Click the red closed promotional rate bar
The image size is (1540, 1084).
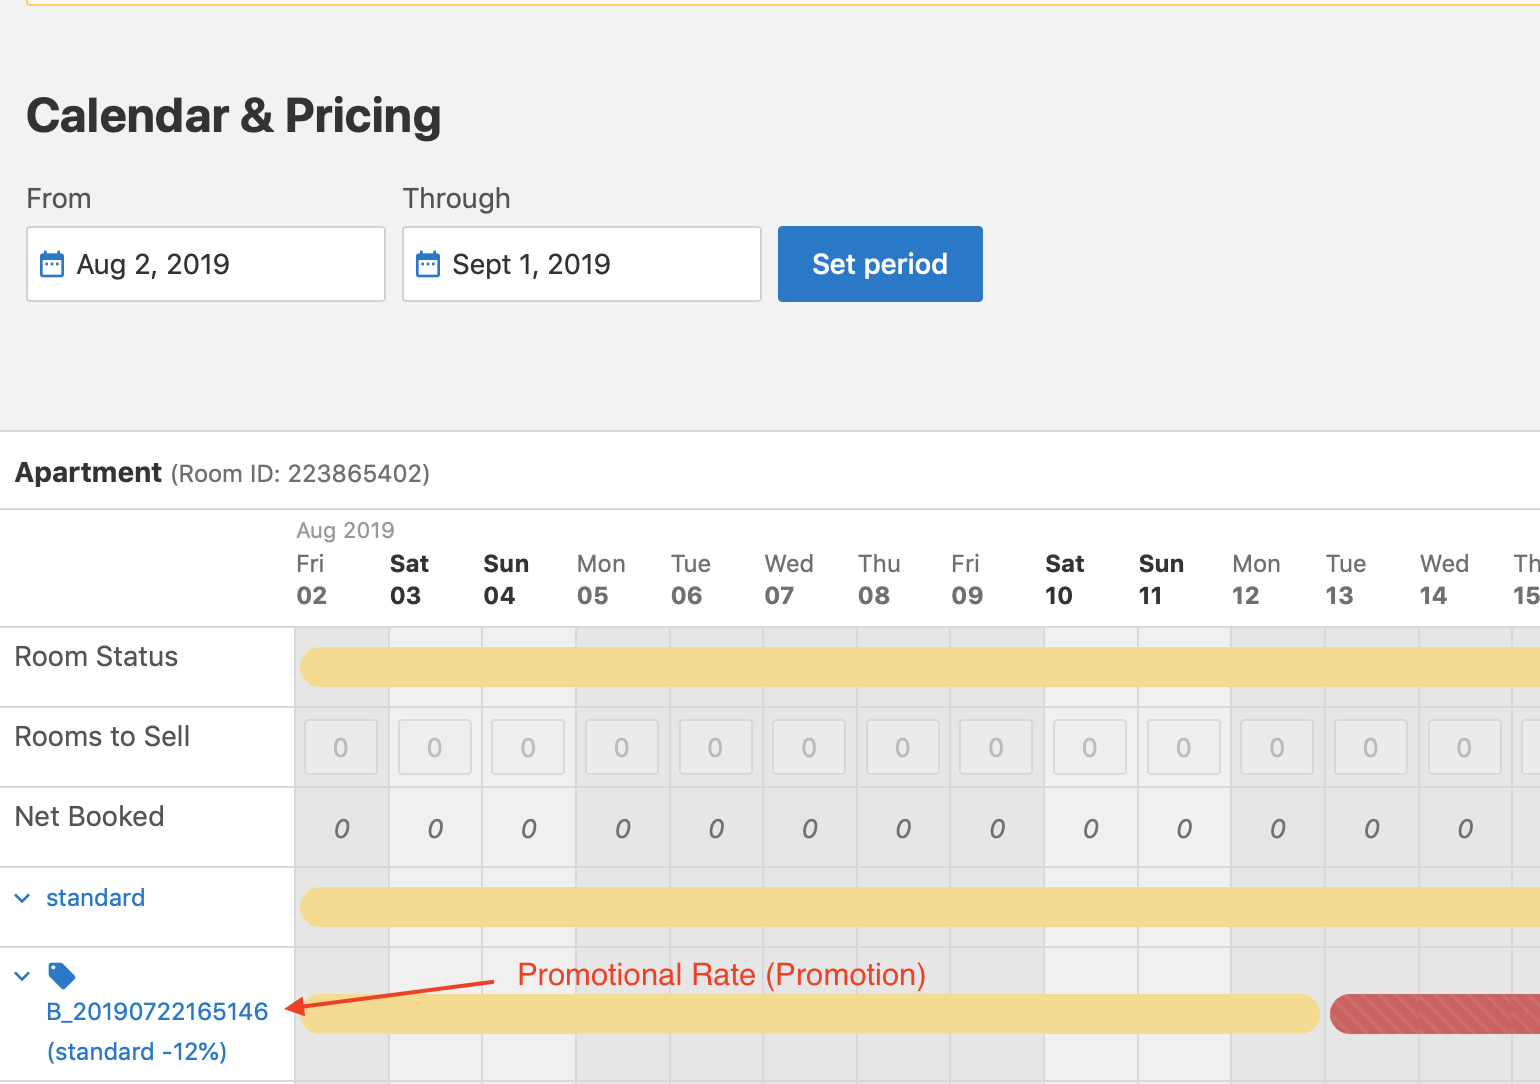(1435, 1014)
